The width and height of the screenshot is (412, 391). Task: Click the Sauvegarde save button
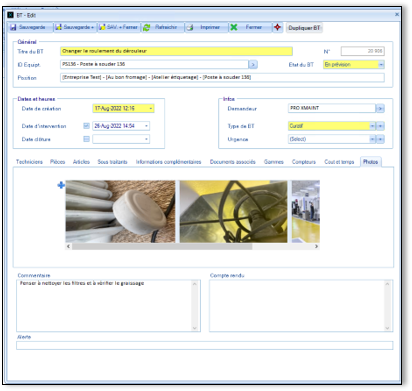(30, 27)
